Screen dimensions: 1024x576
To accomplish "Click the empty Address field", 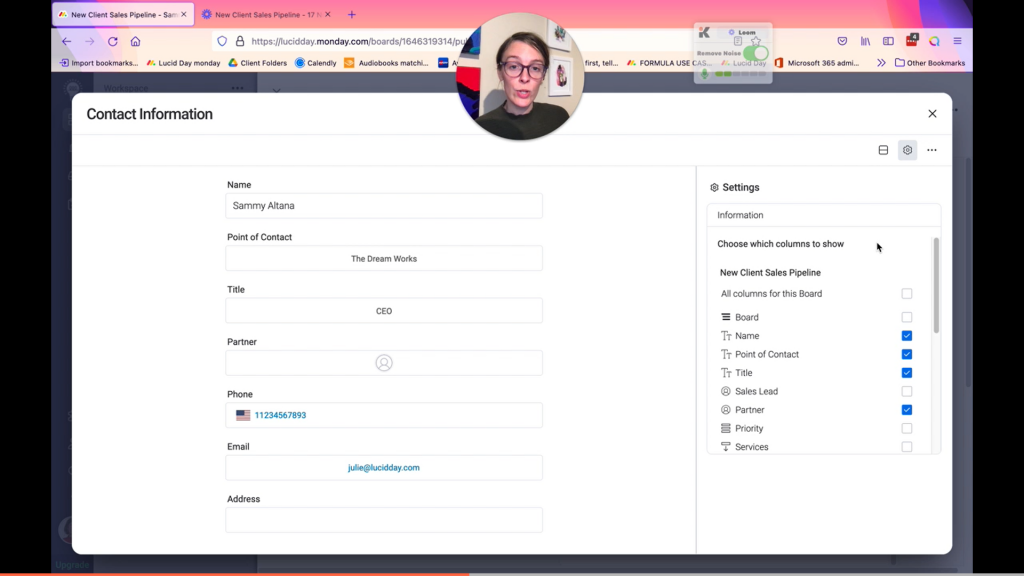I will (384, 520).
